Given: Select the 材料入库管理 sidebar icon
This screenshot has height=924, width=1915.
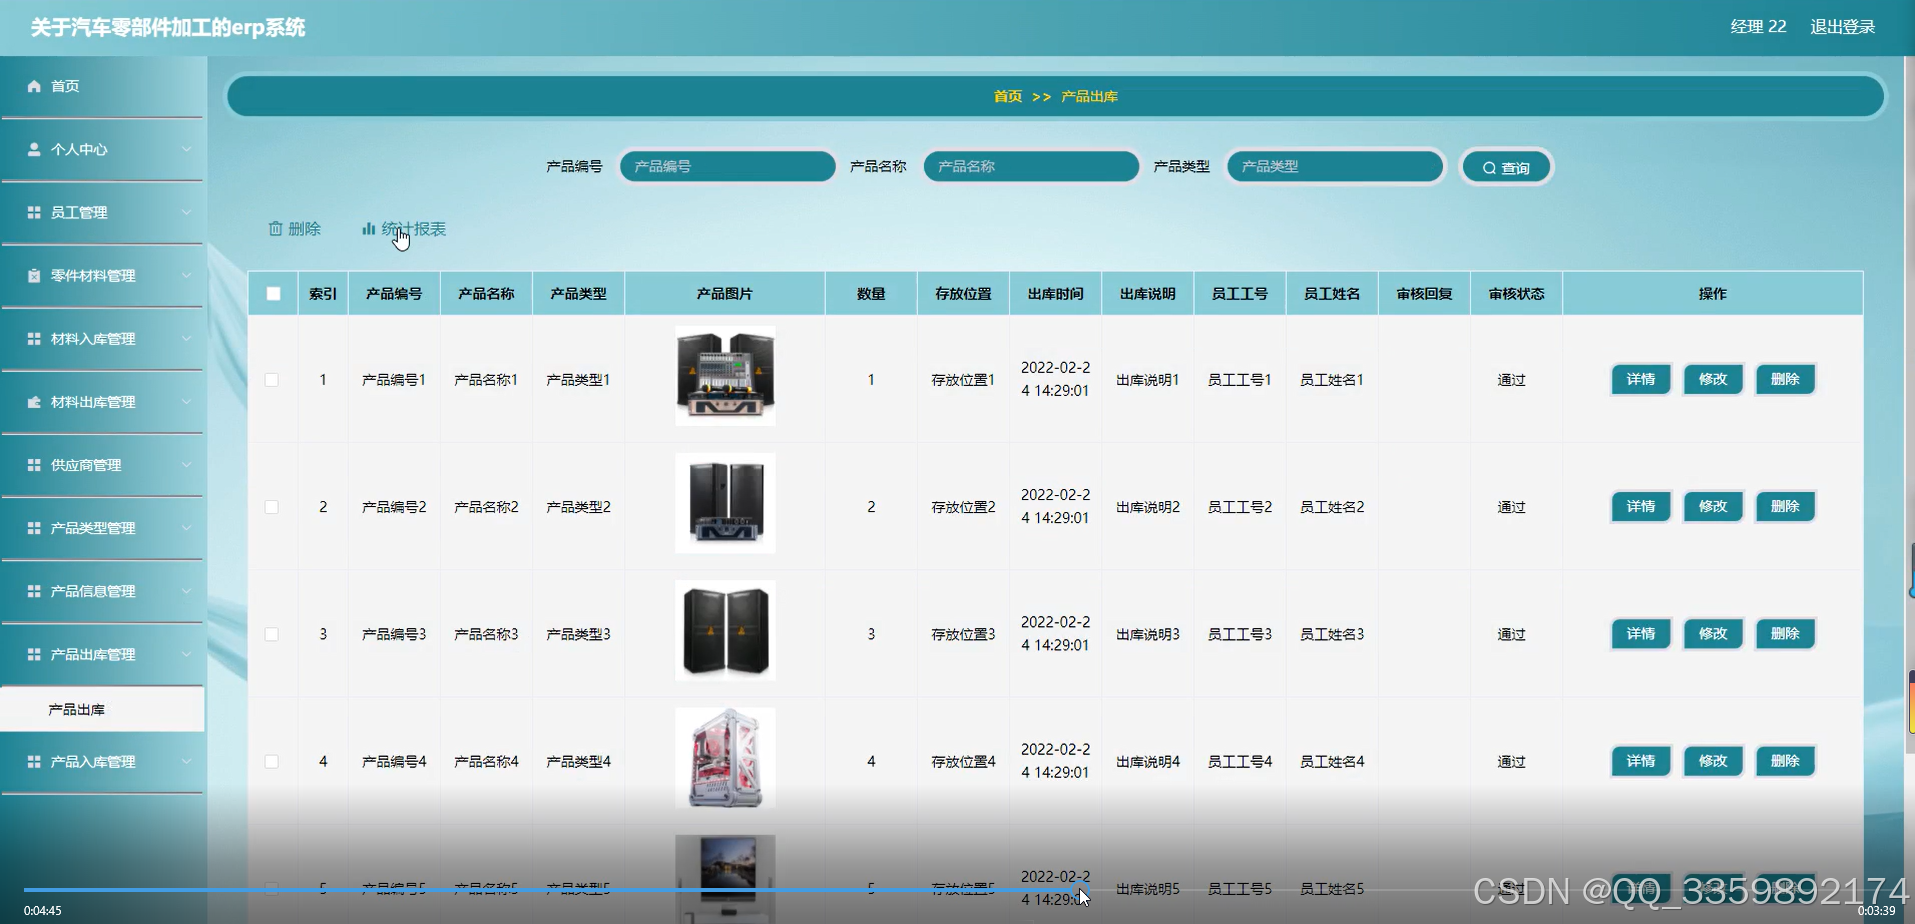Looking at the screenshot, I should [33, 338].
